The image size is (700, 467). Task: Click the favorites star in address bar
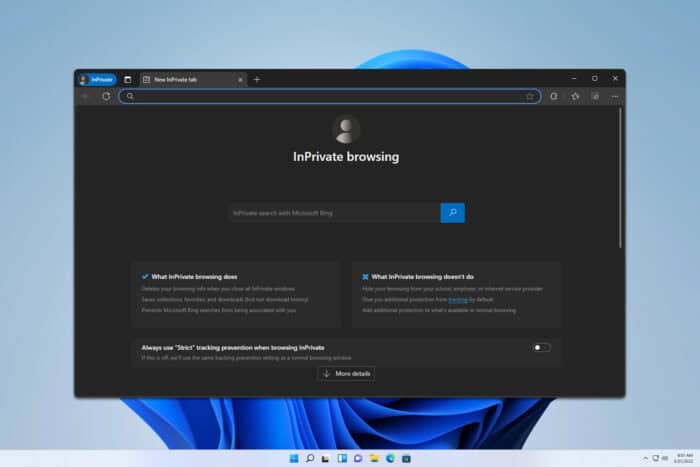coord(530,96)
